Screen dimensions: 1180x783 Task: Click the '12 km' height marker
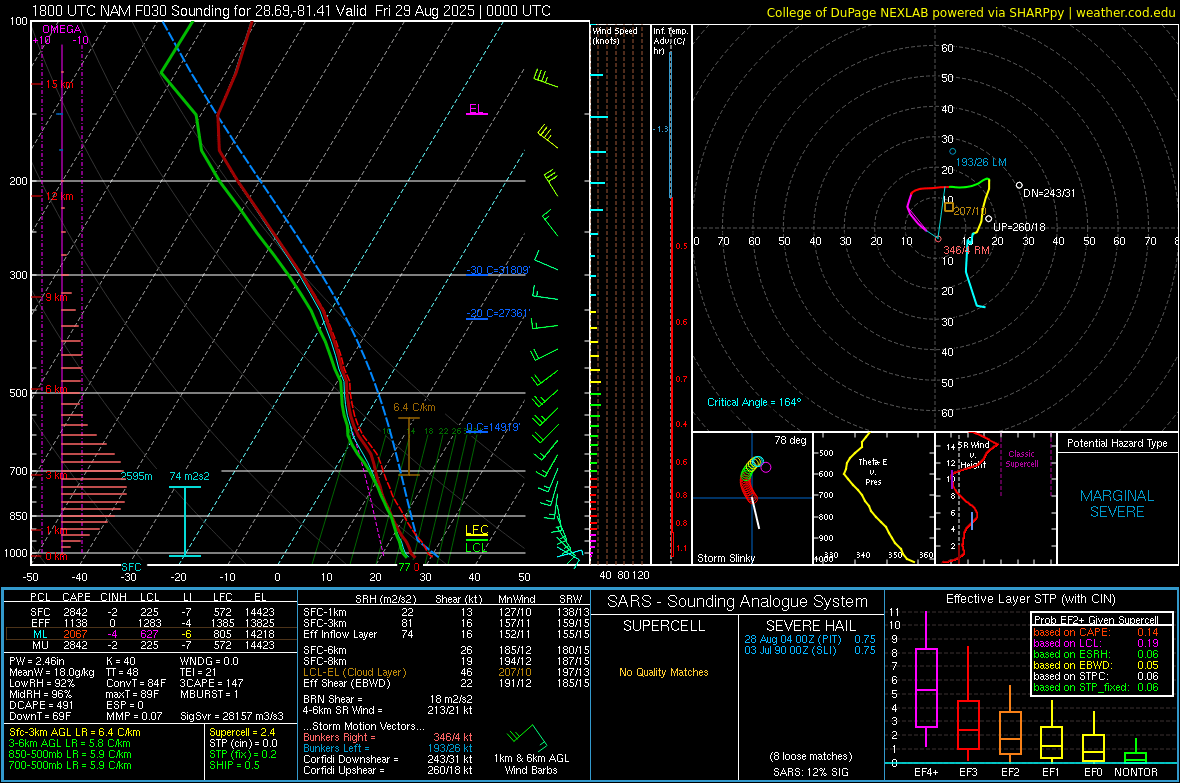[59, 197]
